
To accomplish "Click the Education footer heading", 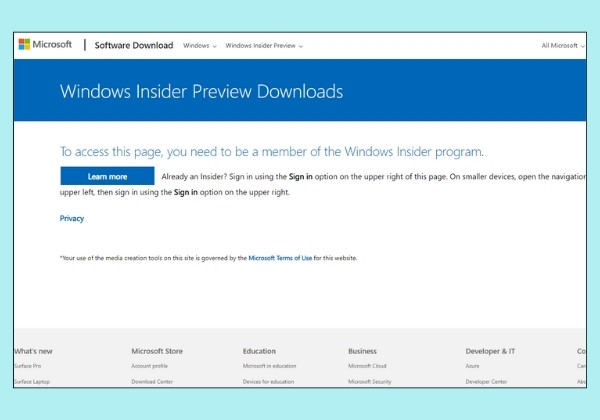I will tap(259, 351).
